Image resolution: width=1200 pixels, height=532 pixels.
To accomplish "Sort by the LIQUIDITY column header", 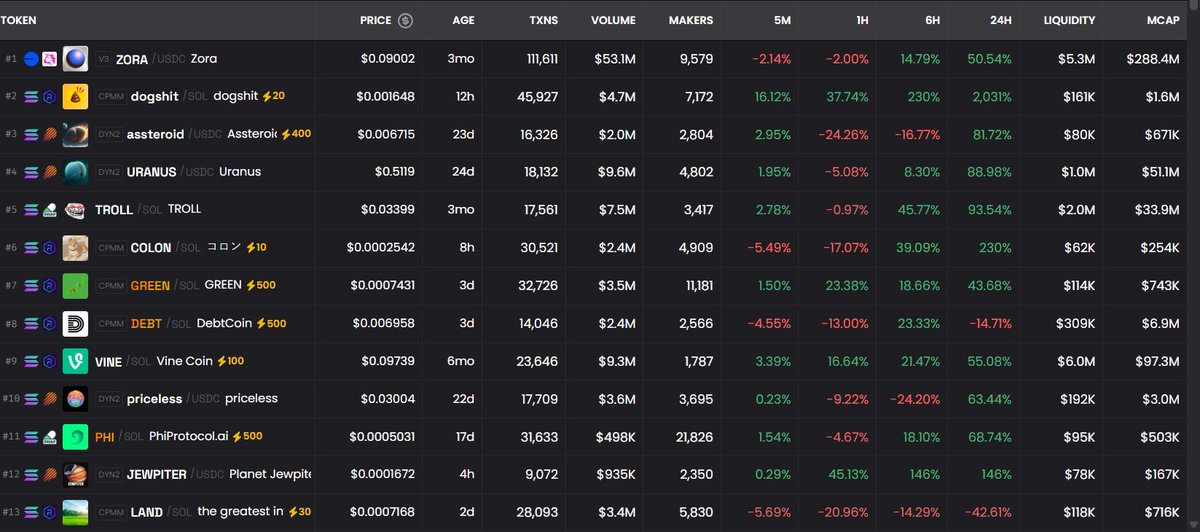I will pyautogui.click(x=1069, y=20).
